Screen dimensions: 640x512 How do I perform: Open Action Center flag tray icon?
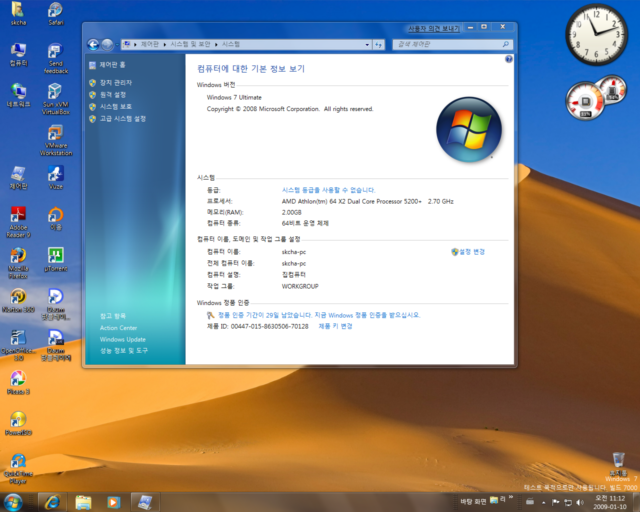[x=556, y=502]
